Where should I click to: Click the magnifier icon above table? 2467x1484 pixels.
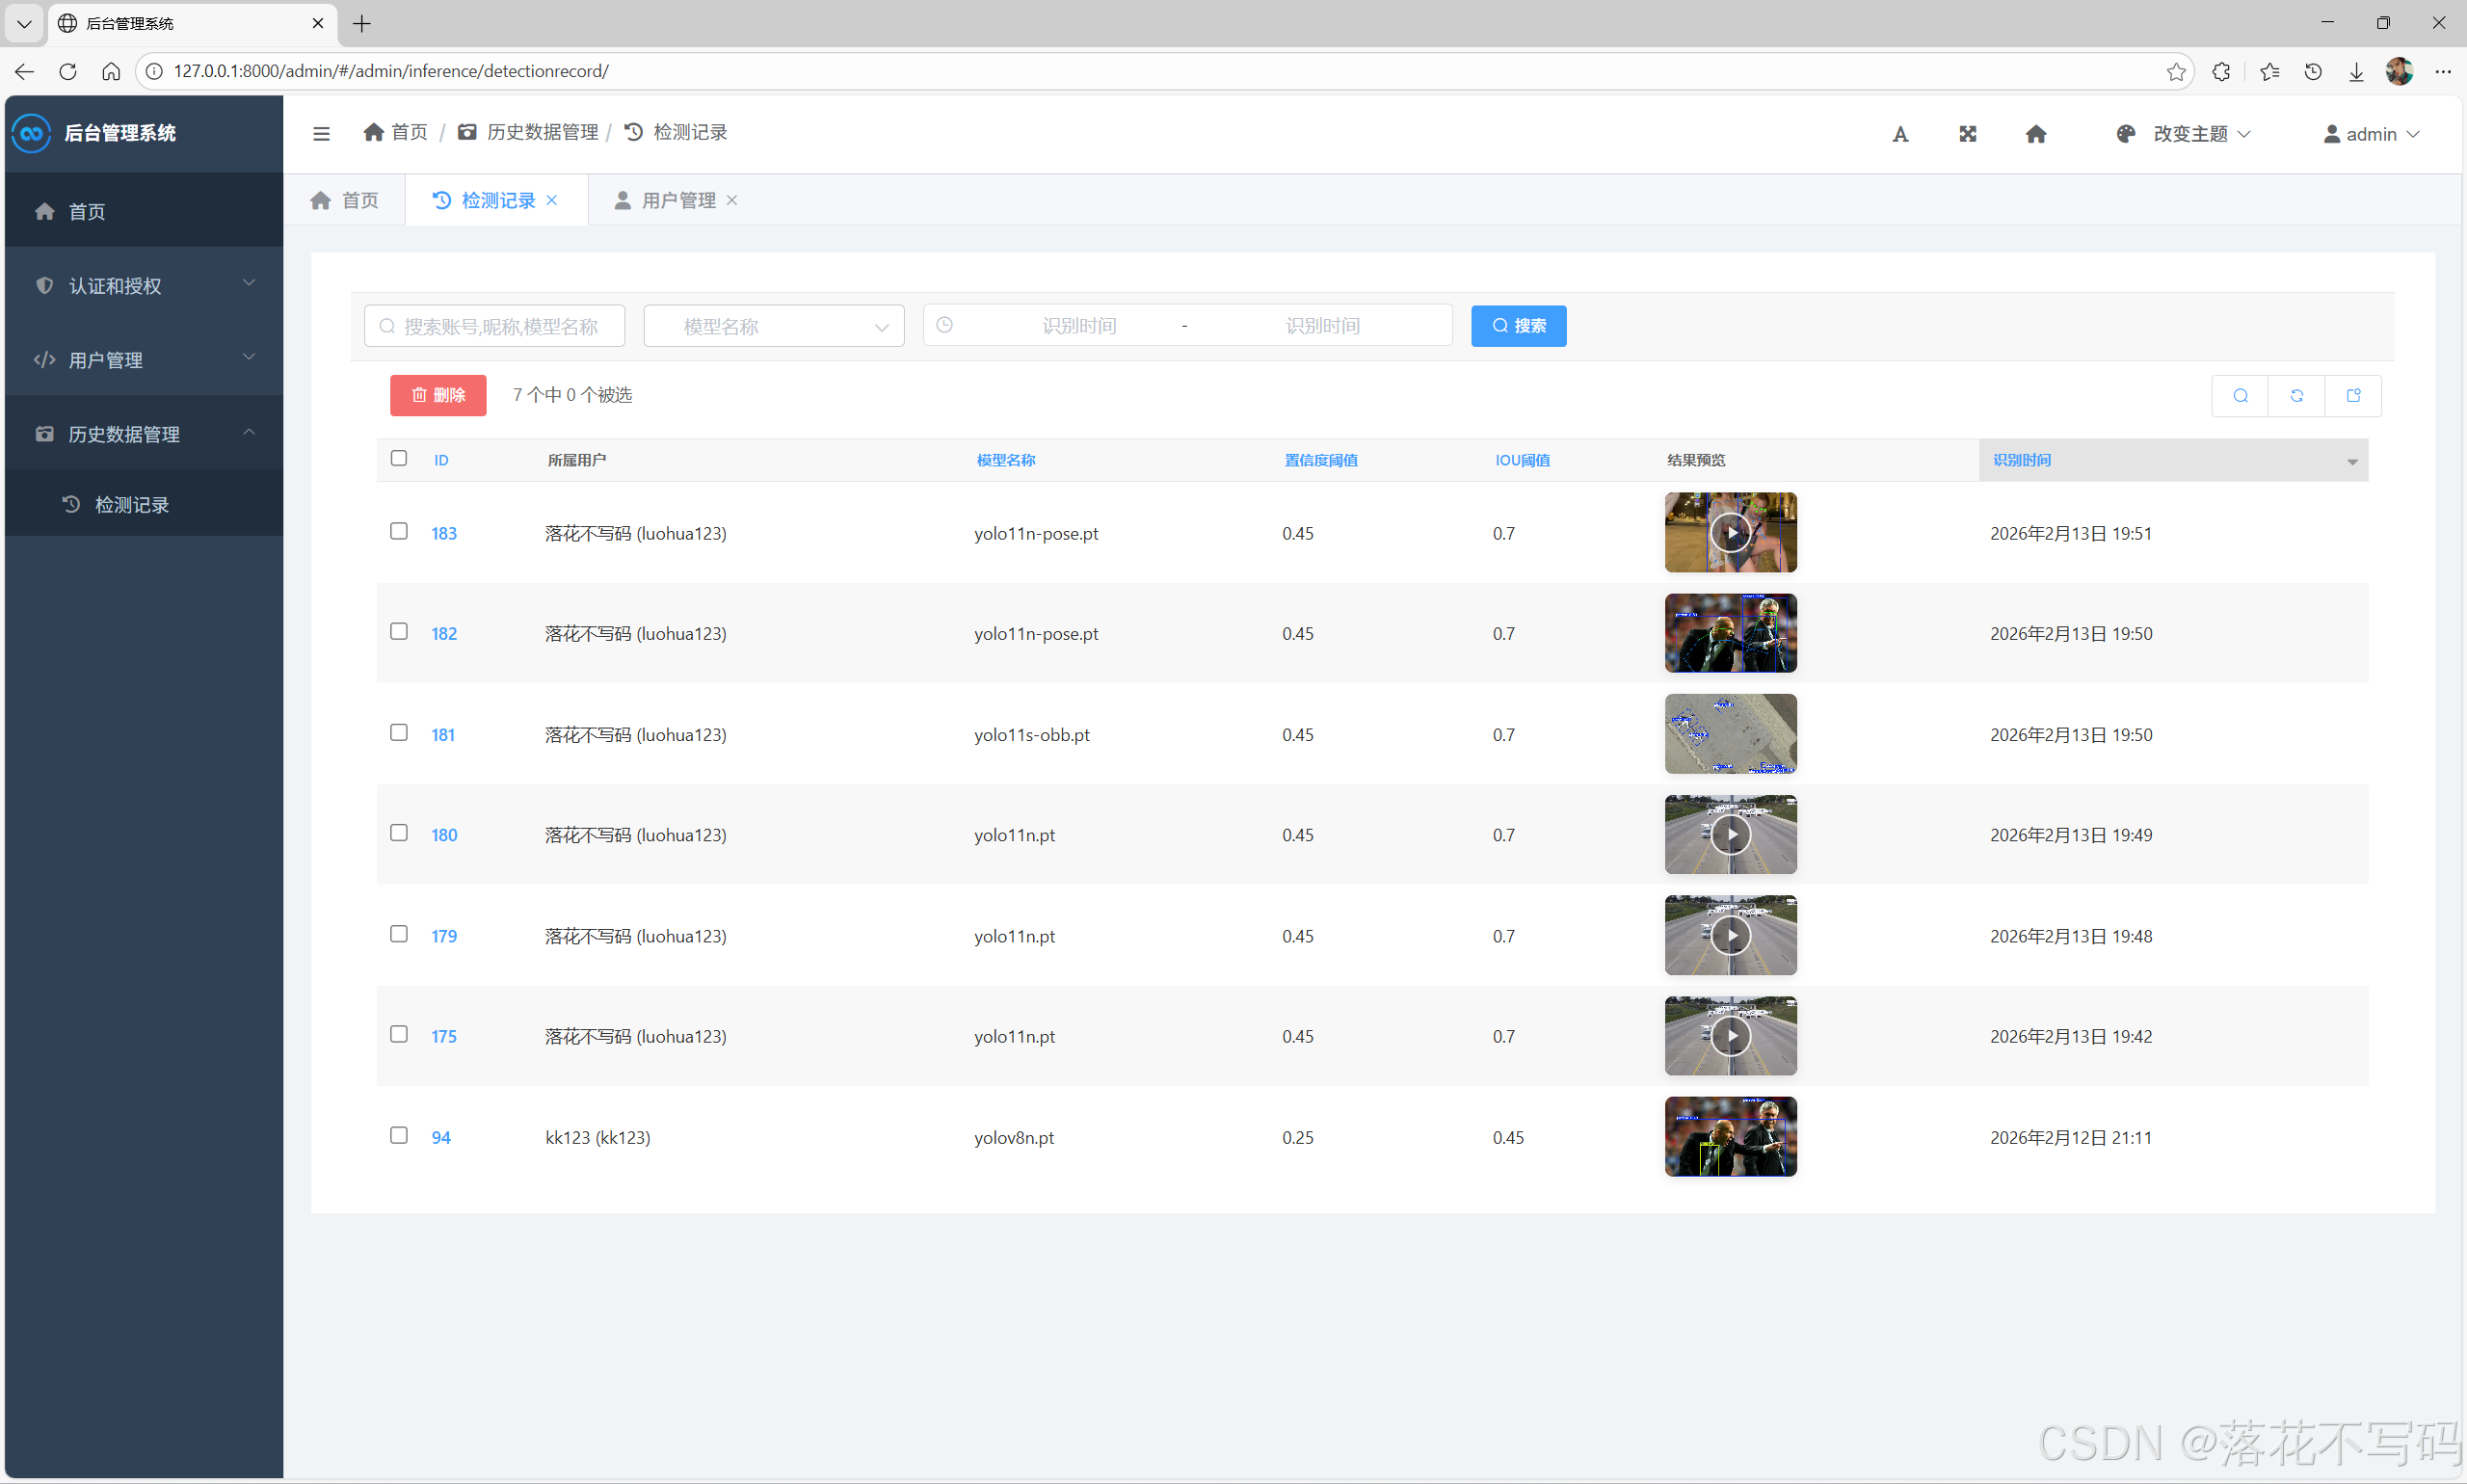pyautogui.click(x=2240, y=396)
